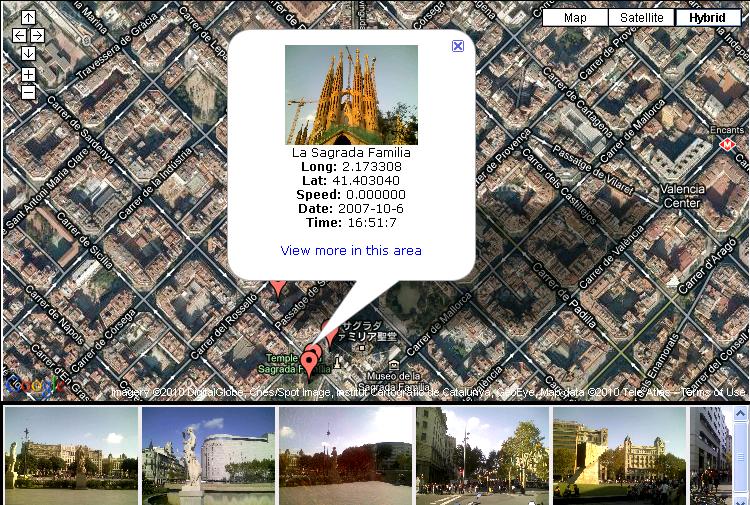The height and width of the screenshot is (505, 750).
Task: Click the Carrer de Sardenya street label
Action: pyautogui.click(x=81, y=130)
